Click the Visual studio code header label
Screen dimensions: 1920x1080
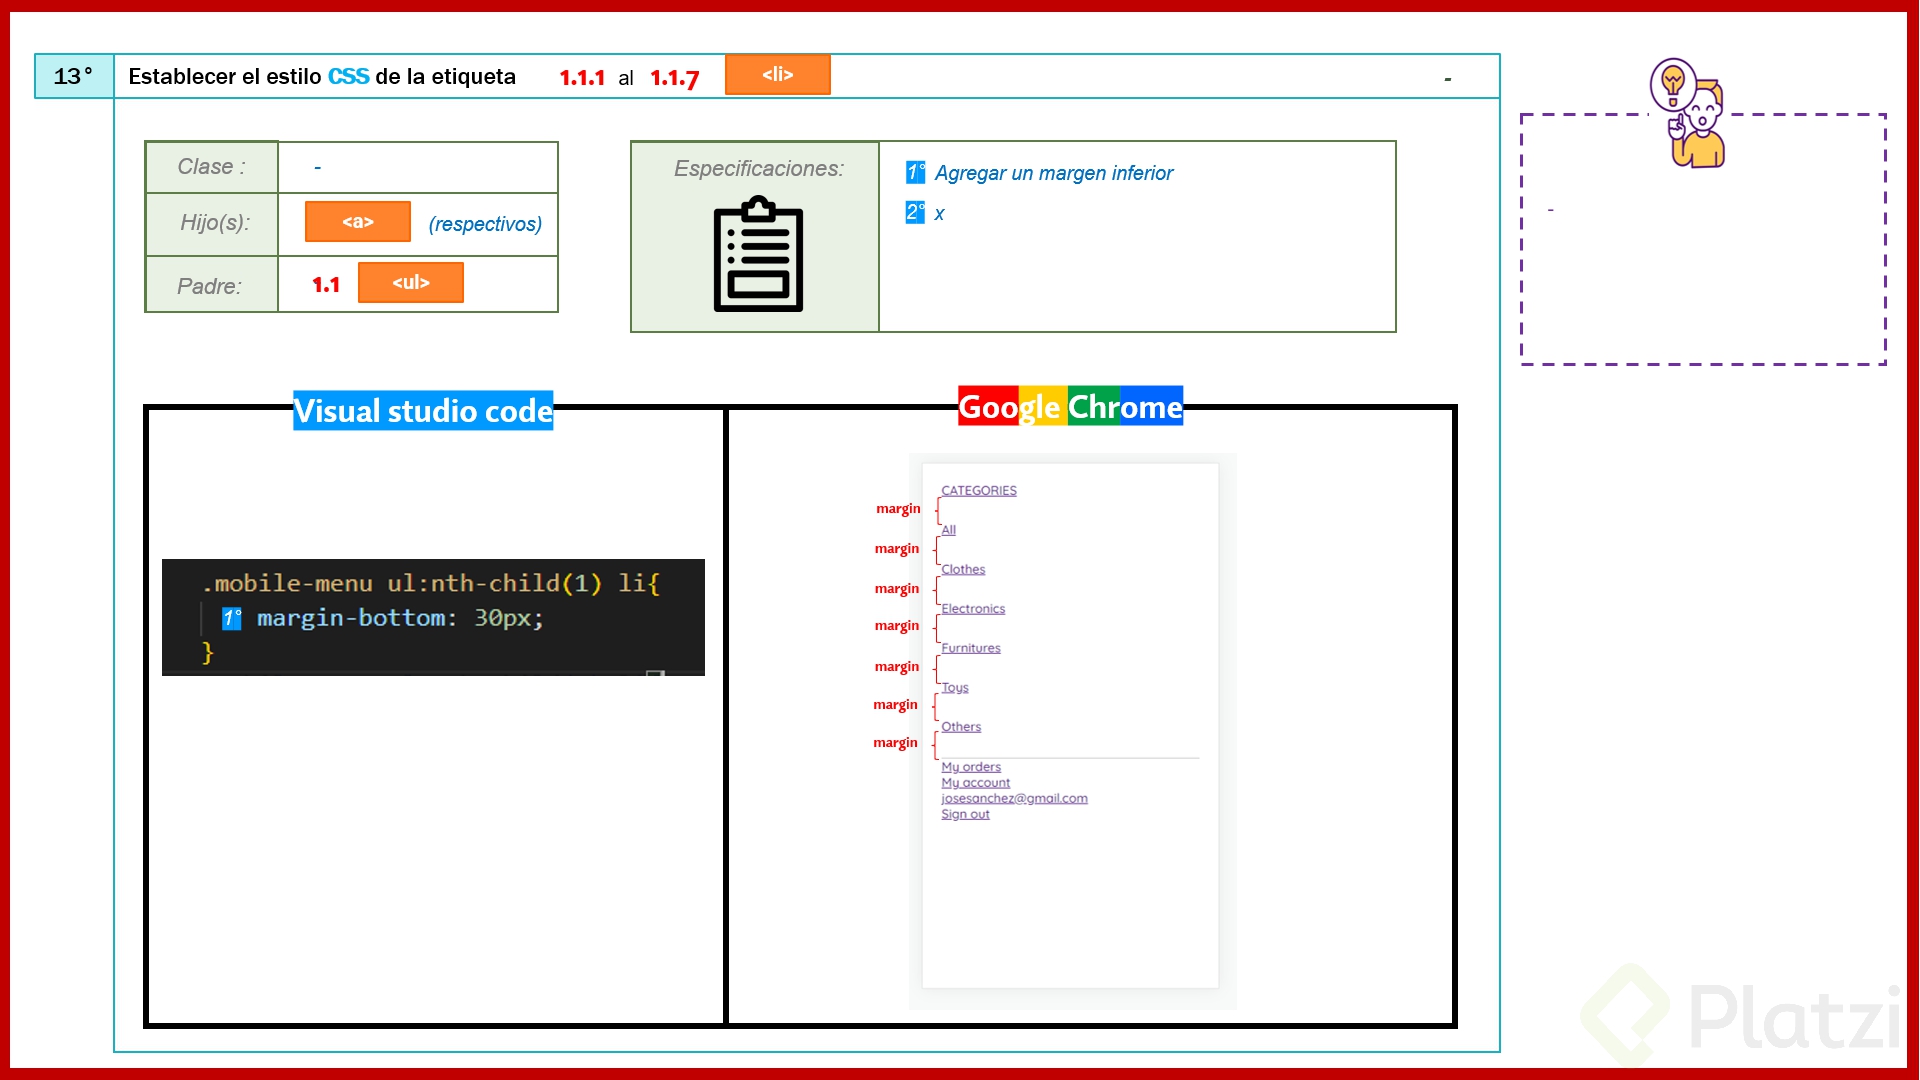(x=422, y=410)
